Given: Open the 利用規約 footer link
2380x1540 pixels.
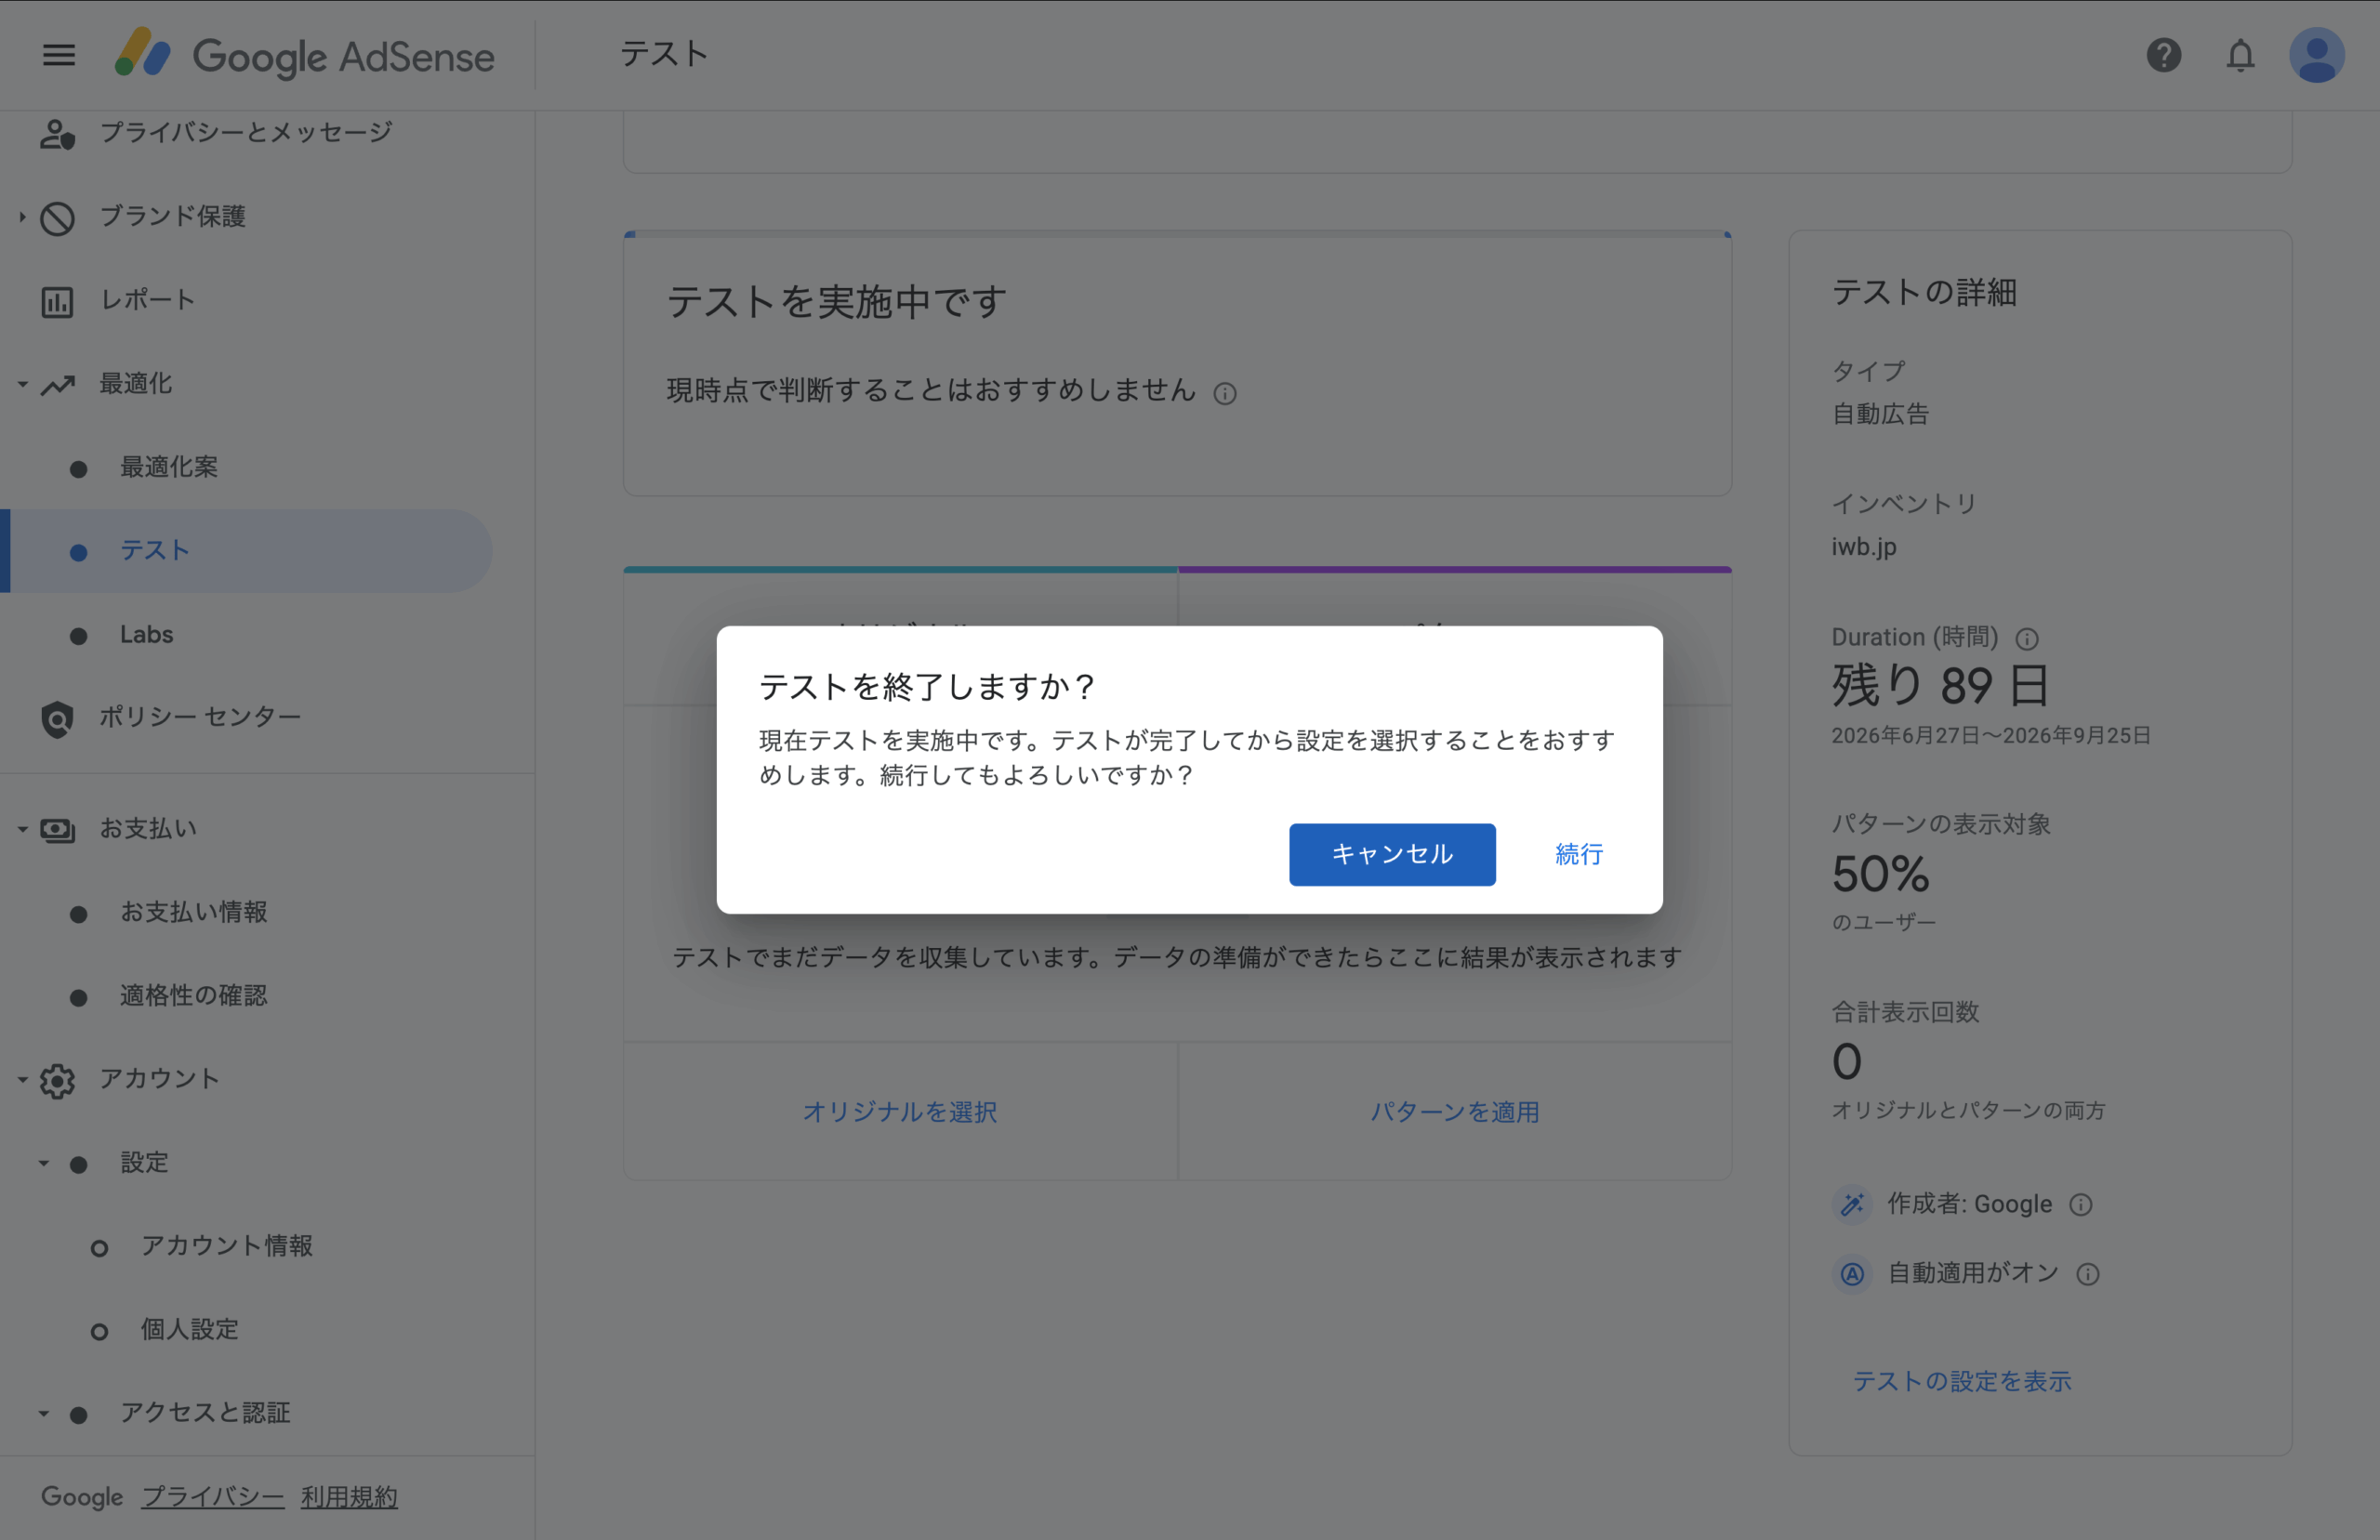Looking at the screenshot, I should click(349, 1498).
